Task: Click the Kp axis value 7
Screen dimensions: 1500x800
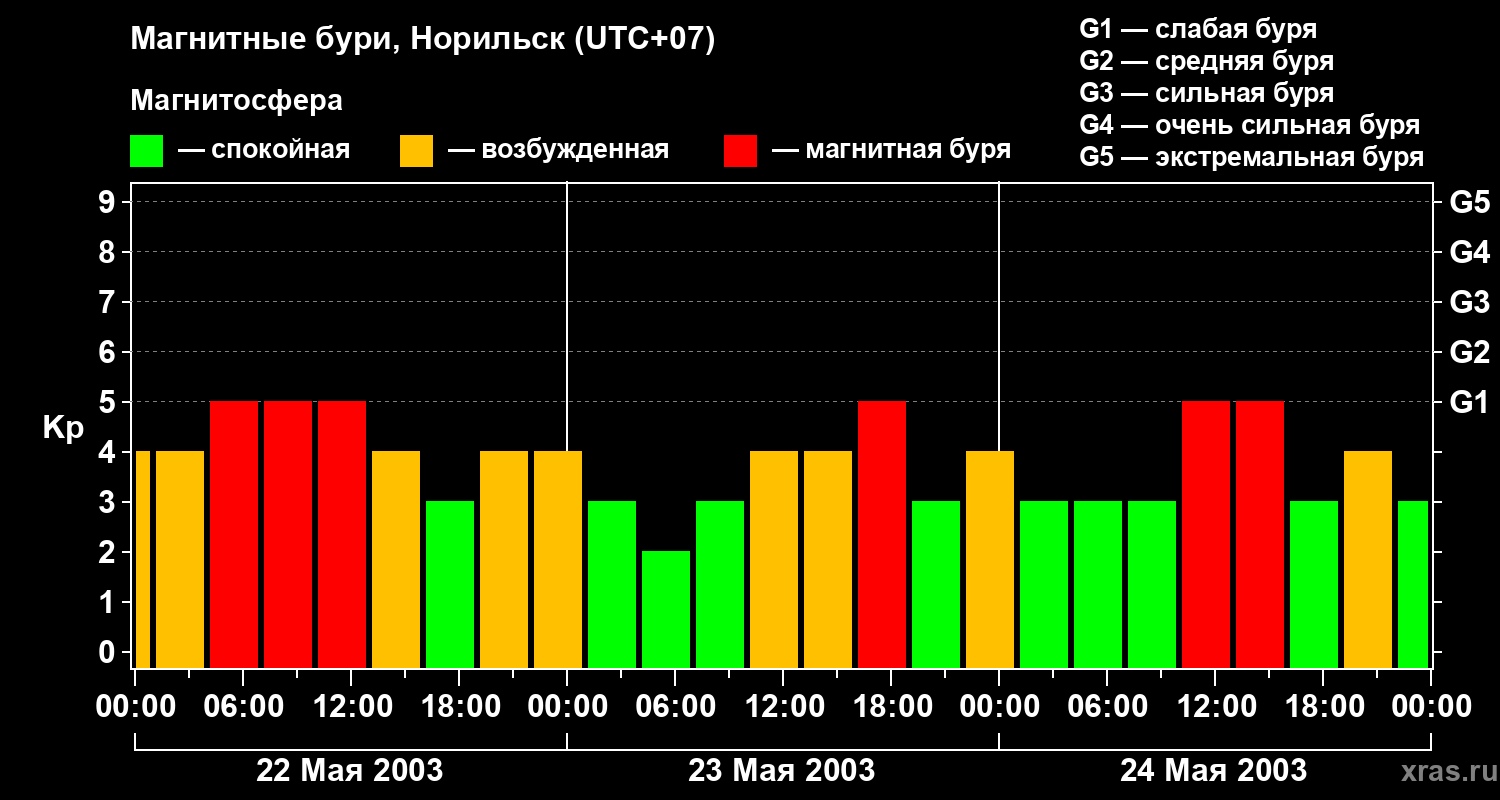Action: (109, 302)
